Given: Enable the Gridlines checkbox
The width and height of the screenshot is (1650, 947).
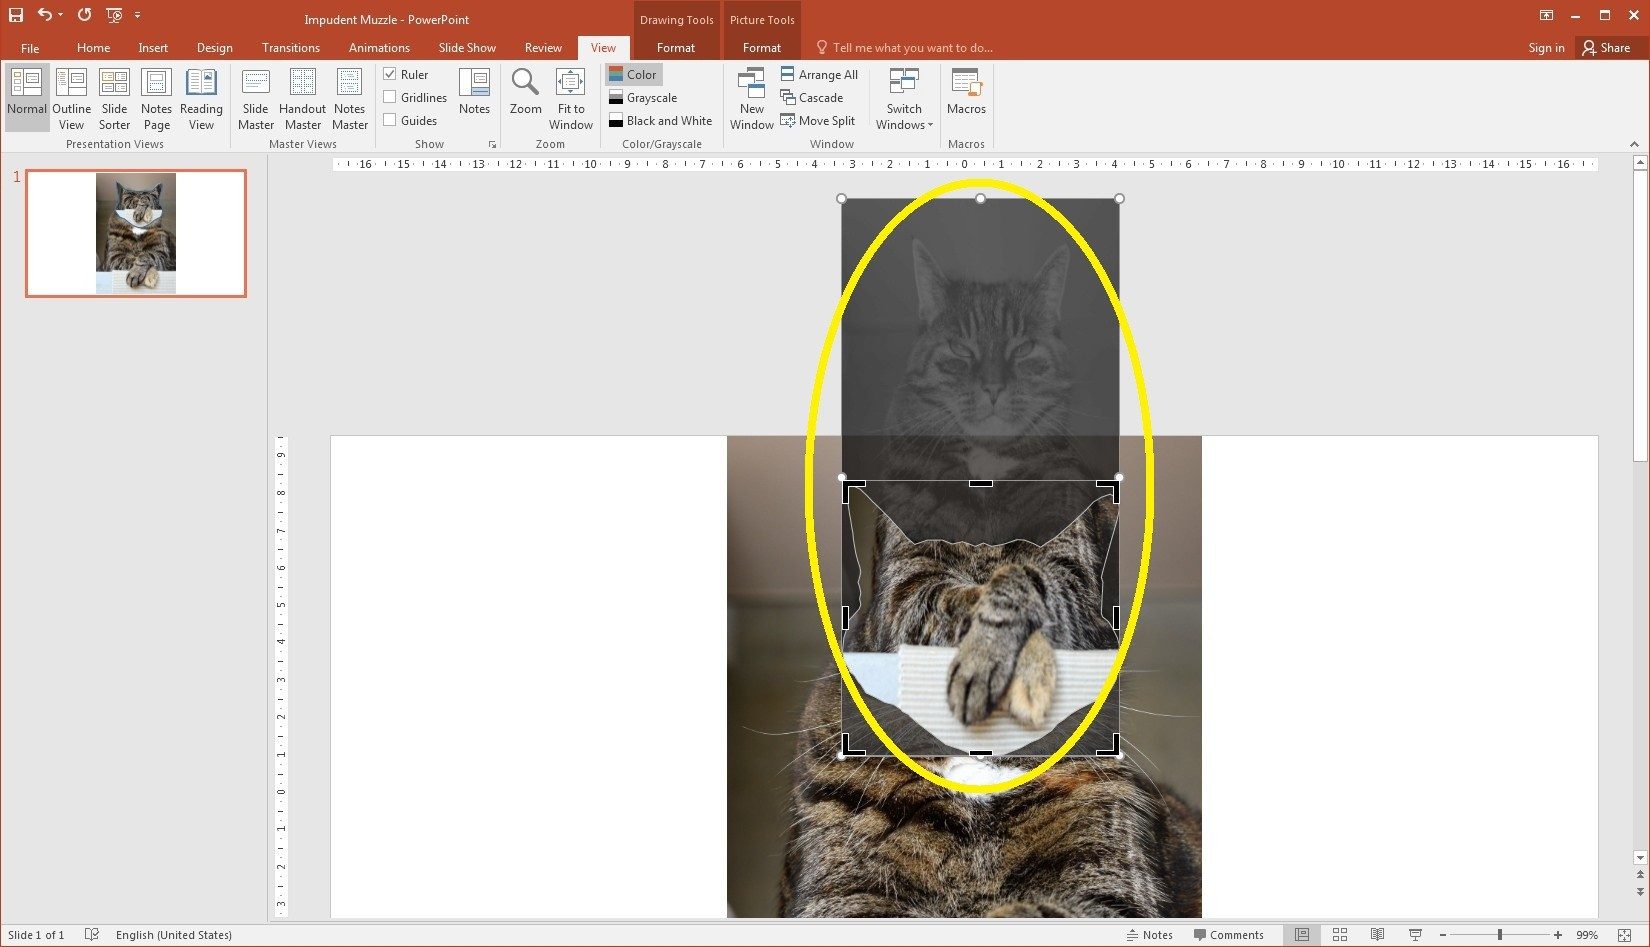Looking at the screenshot, I should 389,97.
